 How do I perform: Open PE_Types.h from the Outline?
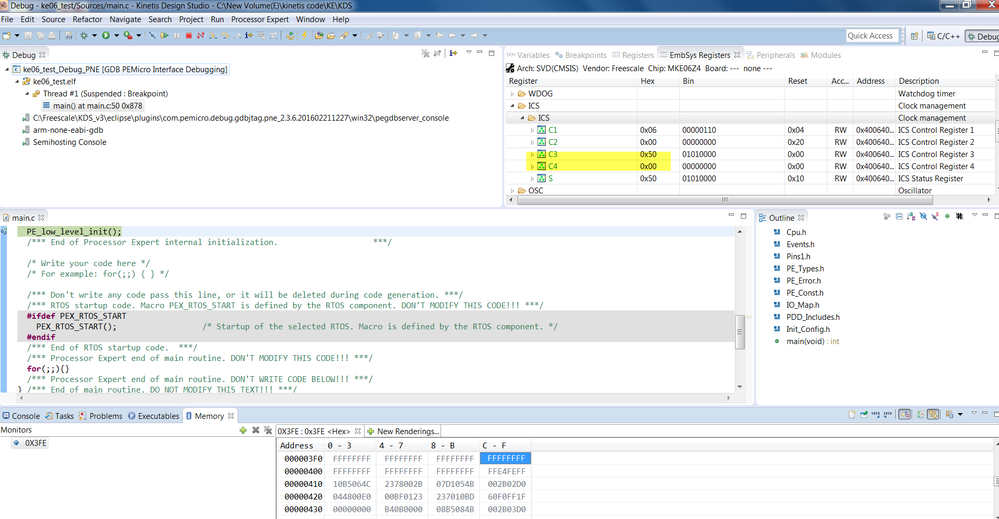[804, 268]
